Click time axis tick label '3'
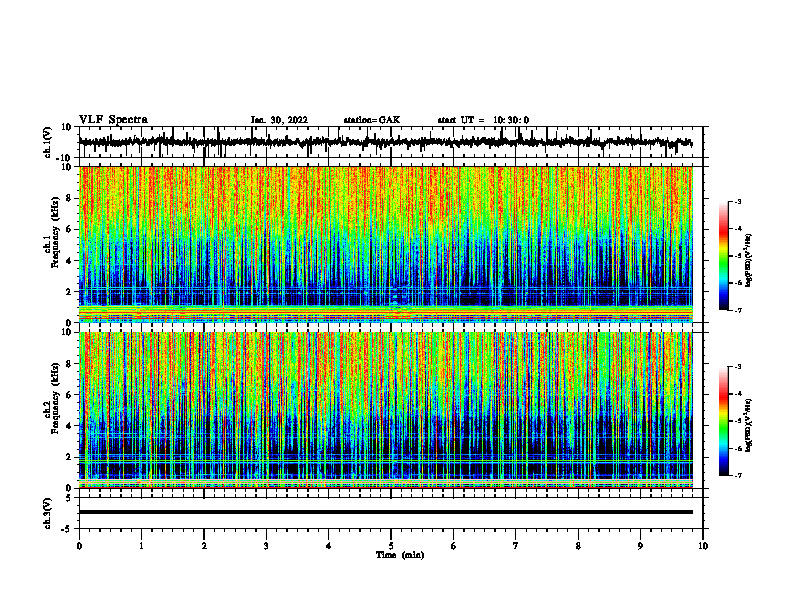The width and height of the screenshot is (792, 612). point(266,546)
